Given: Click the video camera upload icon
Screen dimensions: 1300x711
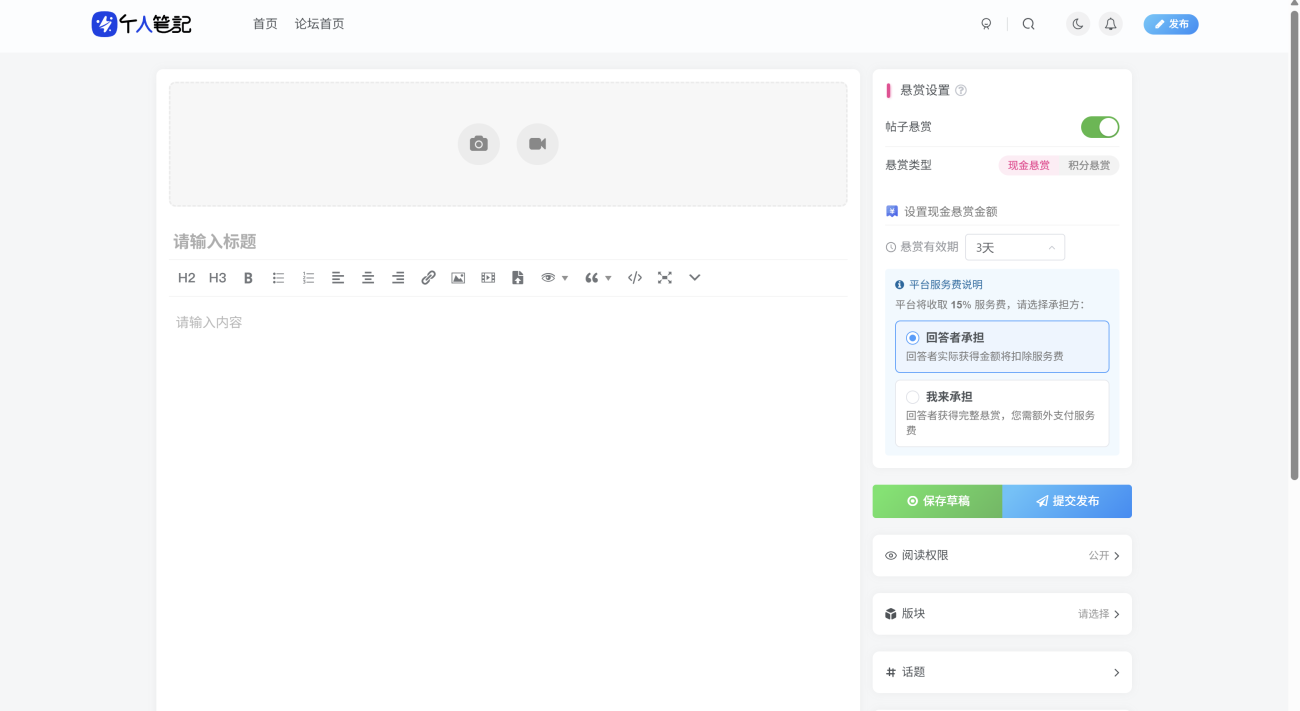Looking at the screenshot, I should (x=537, y=144).
